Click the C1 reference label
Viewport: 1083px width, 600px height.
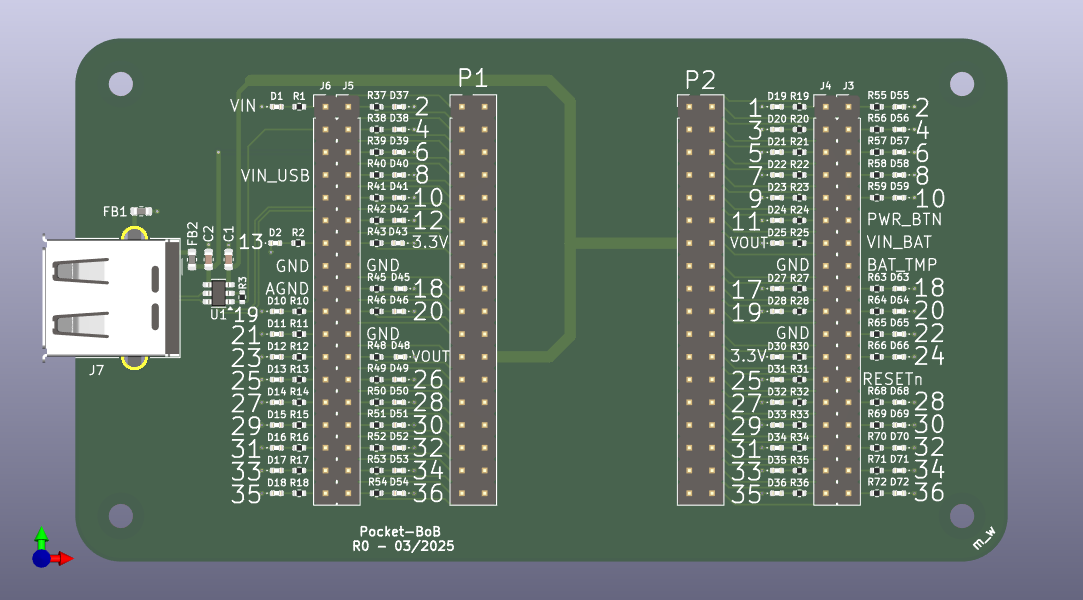(x=229, y=234)
